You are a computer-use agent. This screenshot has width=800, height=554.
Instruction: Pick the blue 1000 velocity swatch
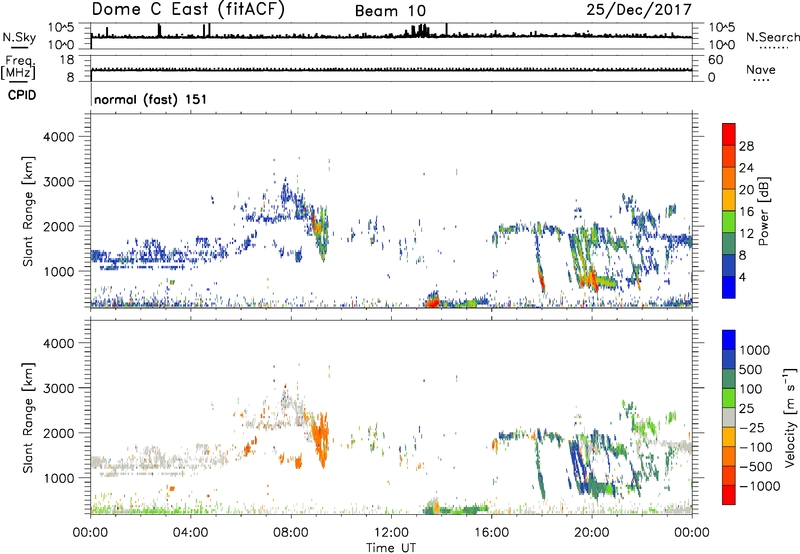tap(729, 340)
